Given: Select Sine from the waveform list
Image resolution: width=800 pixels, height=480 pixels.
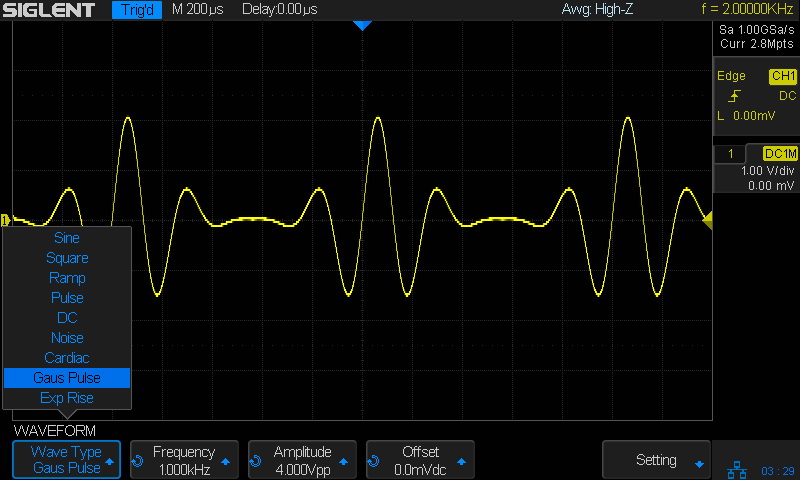Looking at the screenshot, I should click(67, 238).
